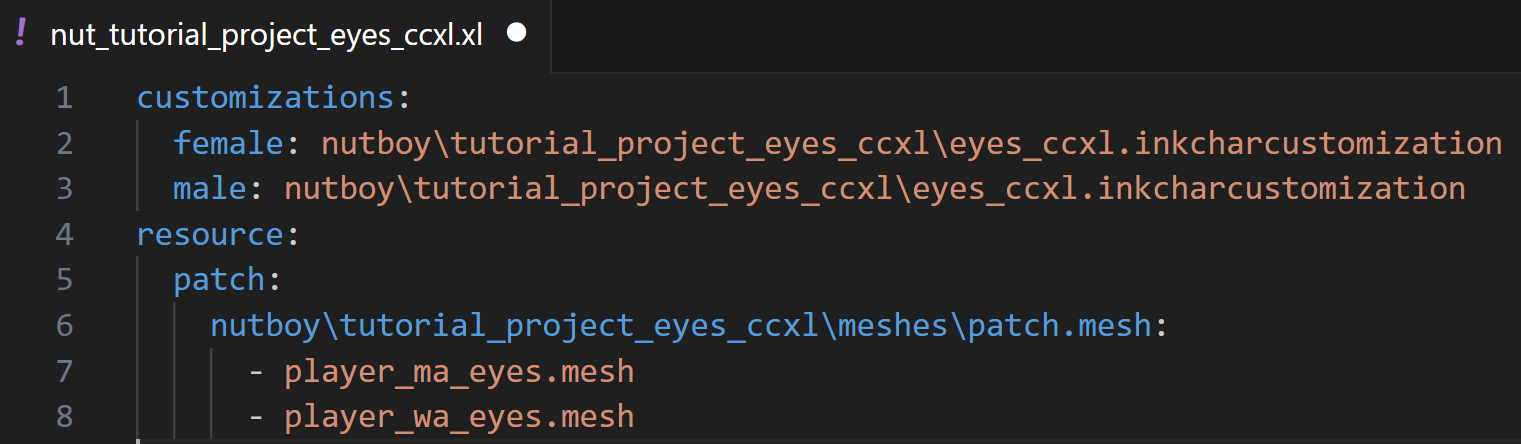Select line number 4 in the gutter
The height and width of the screenshot is (444, 1521).
pyautogui.click(x=64, y=235)
